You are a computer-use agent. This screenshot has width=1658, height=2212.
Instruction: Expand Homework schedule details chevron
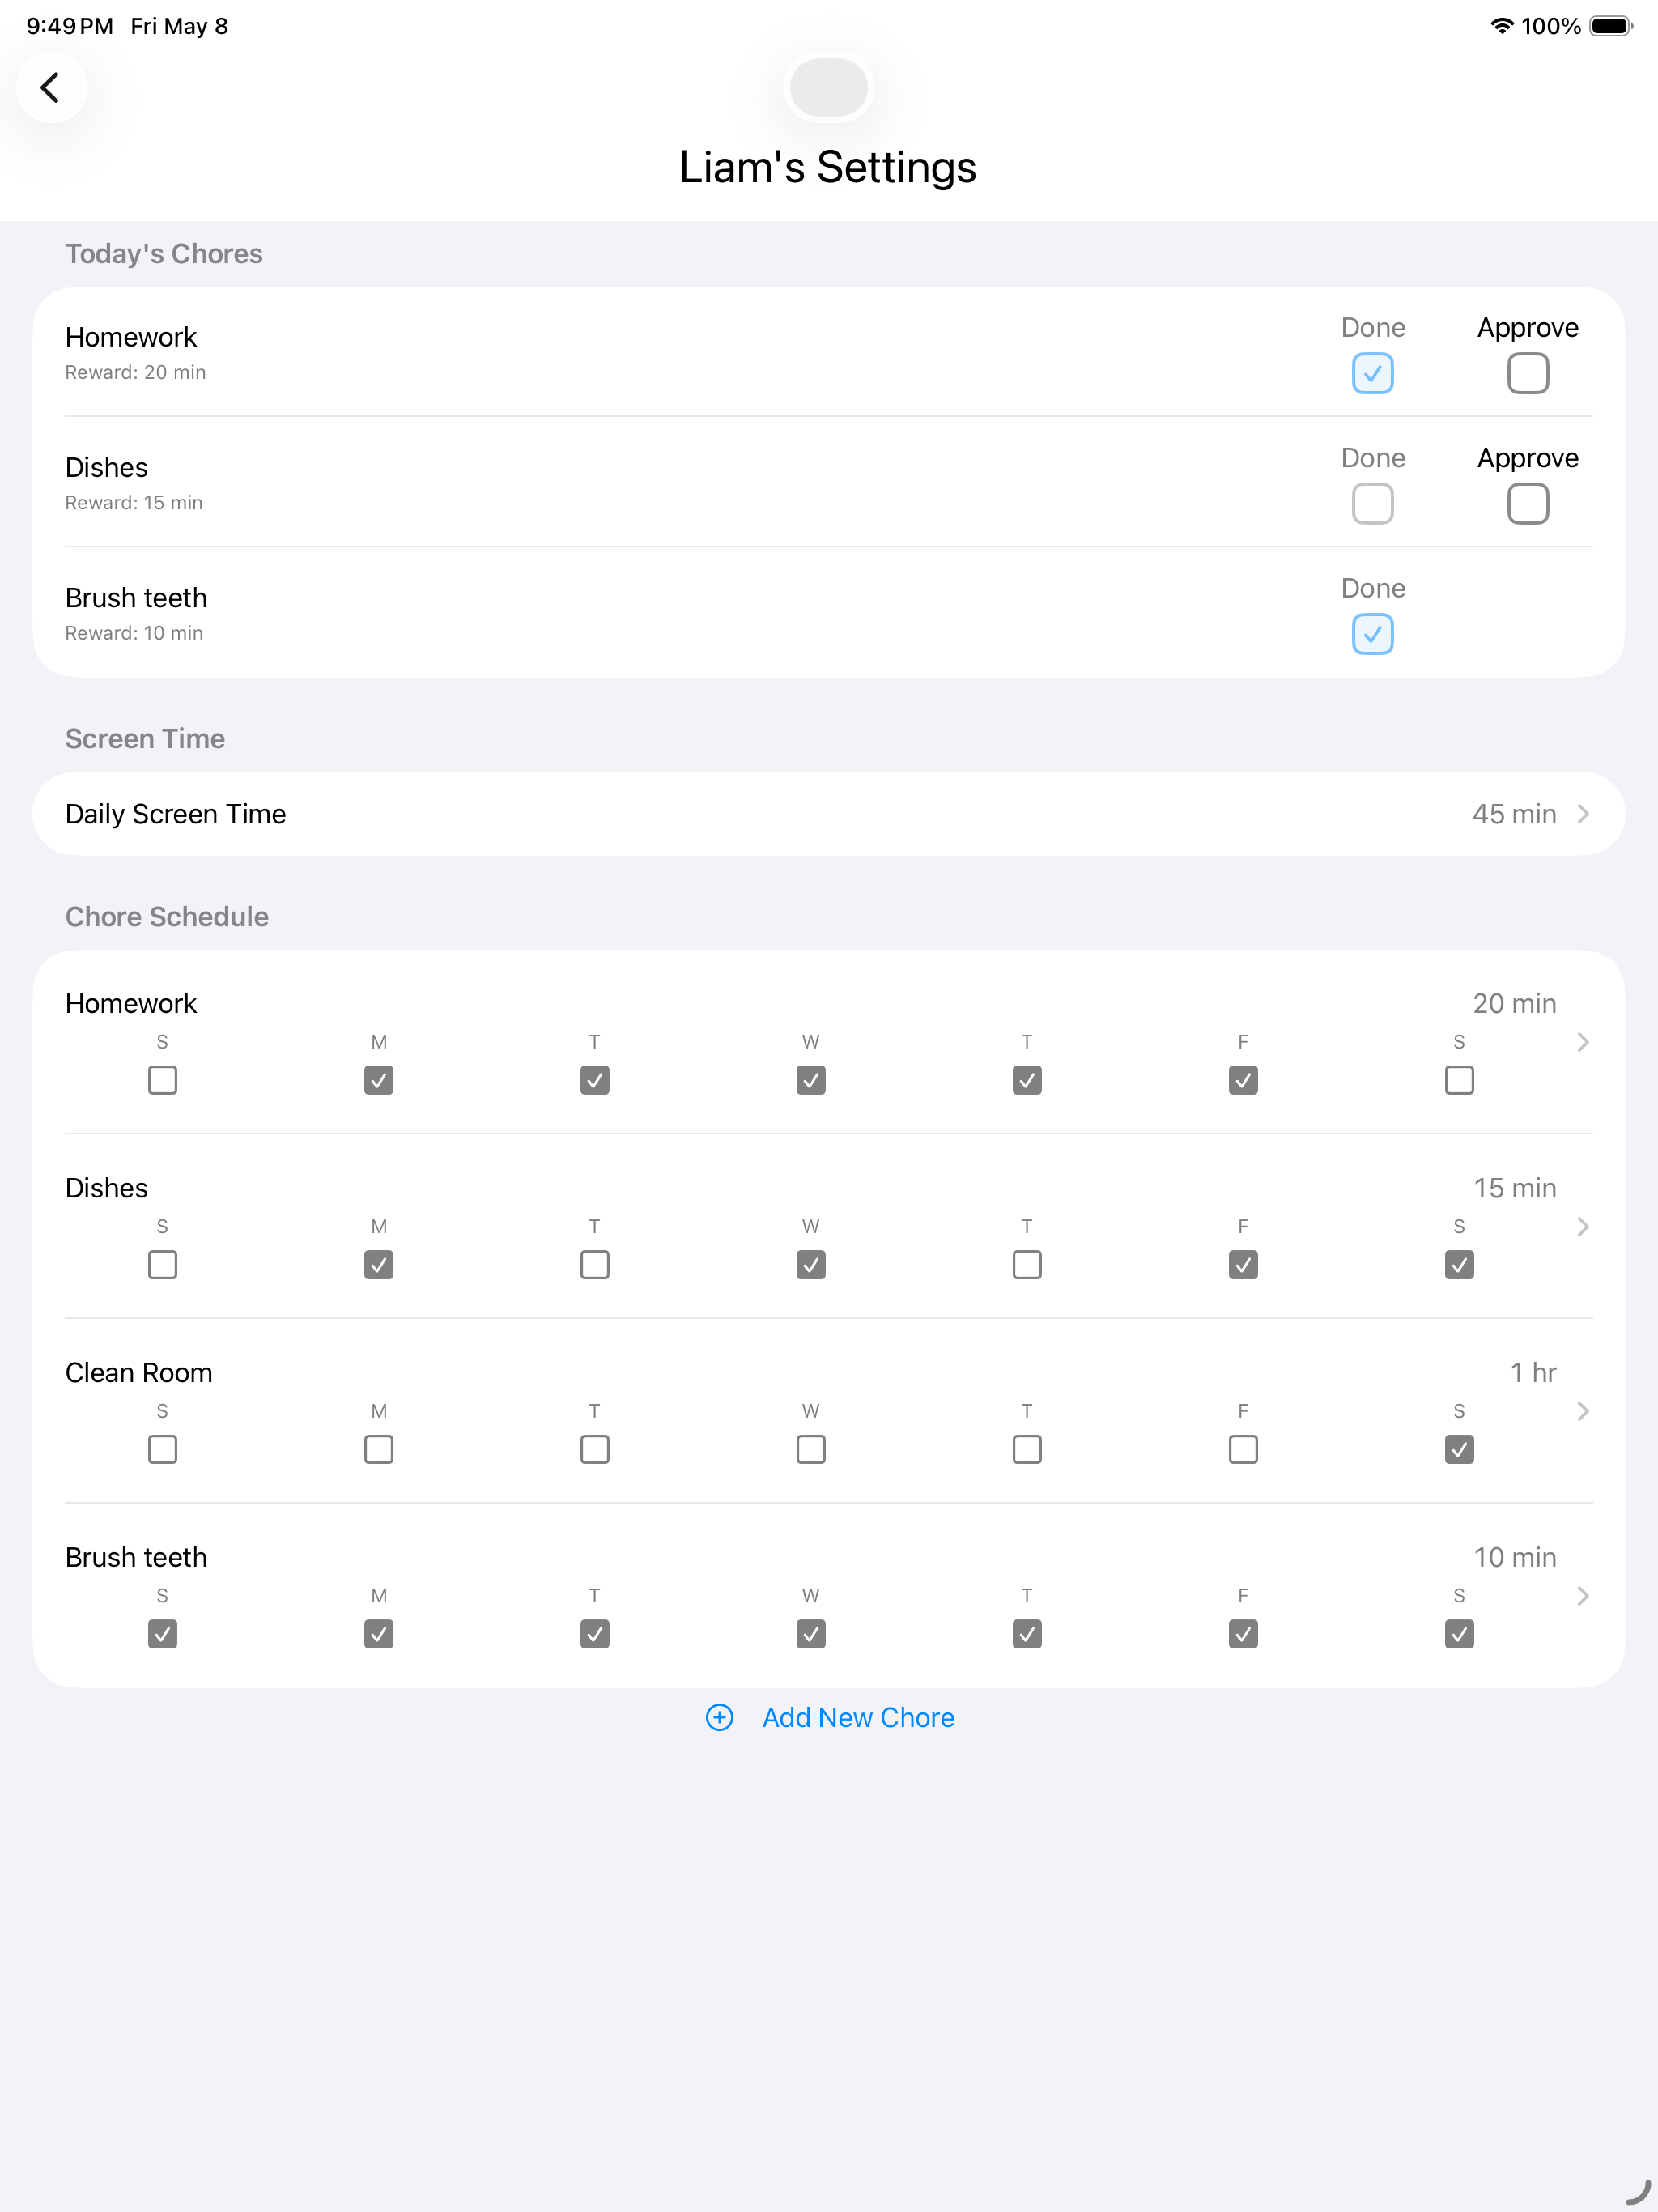pos(1582,1042)
